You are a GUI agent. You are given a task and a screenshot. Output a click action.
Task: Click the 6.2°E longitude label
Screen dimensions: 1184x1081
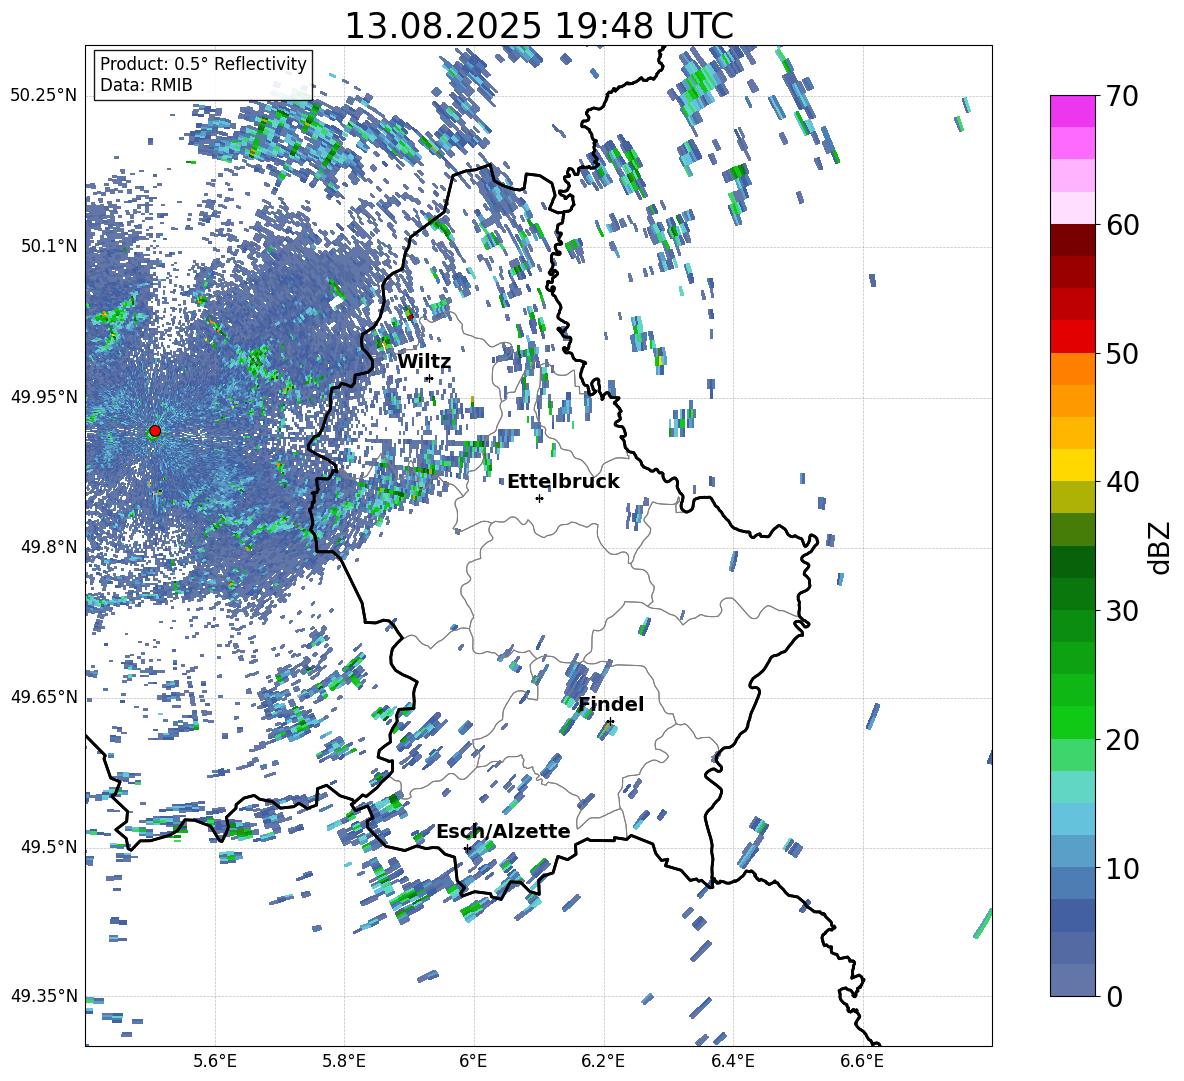point(603,1061)
